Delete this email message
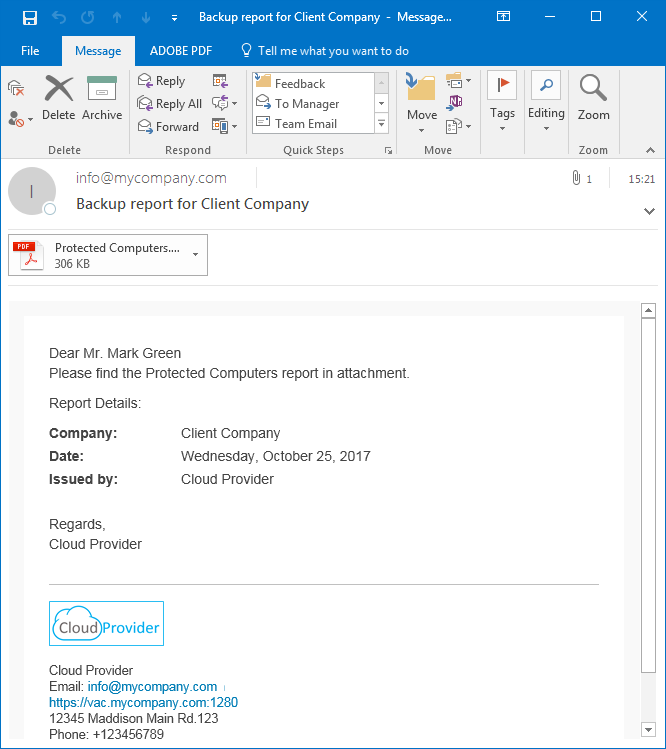666x749 pixels. (x=59, y=98)
